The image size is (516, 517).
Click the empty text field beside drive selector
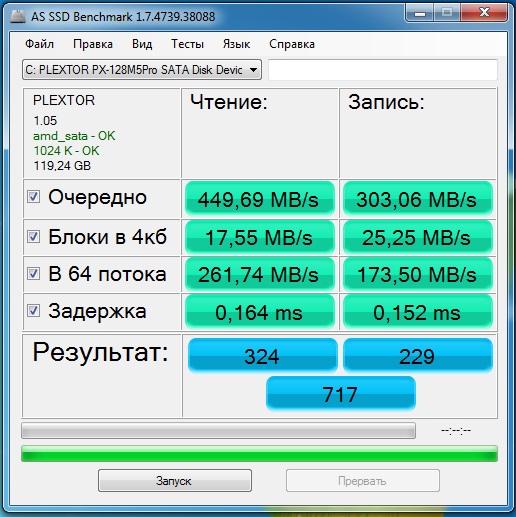(383, 70)
